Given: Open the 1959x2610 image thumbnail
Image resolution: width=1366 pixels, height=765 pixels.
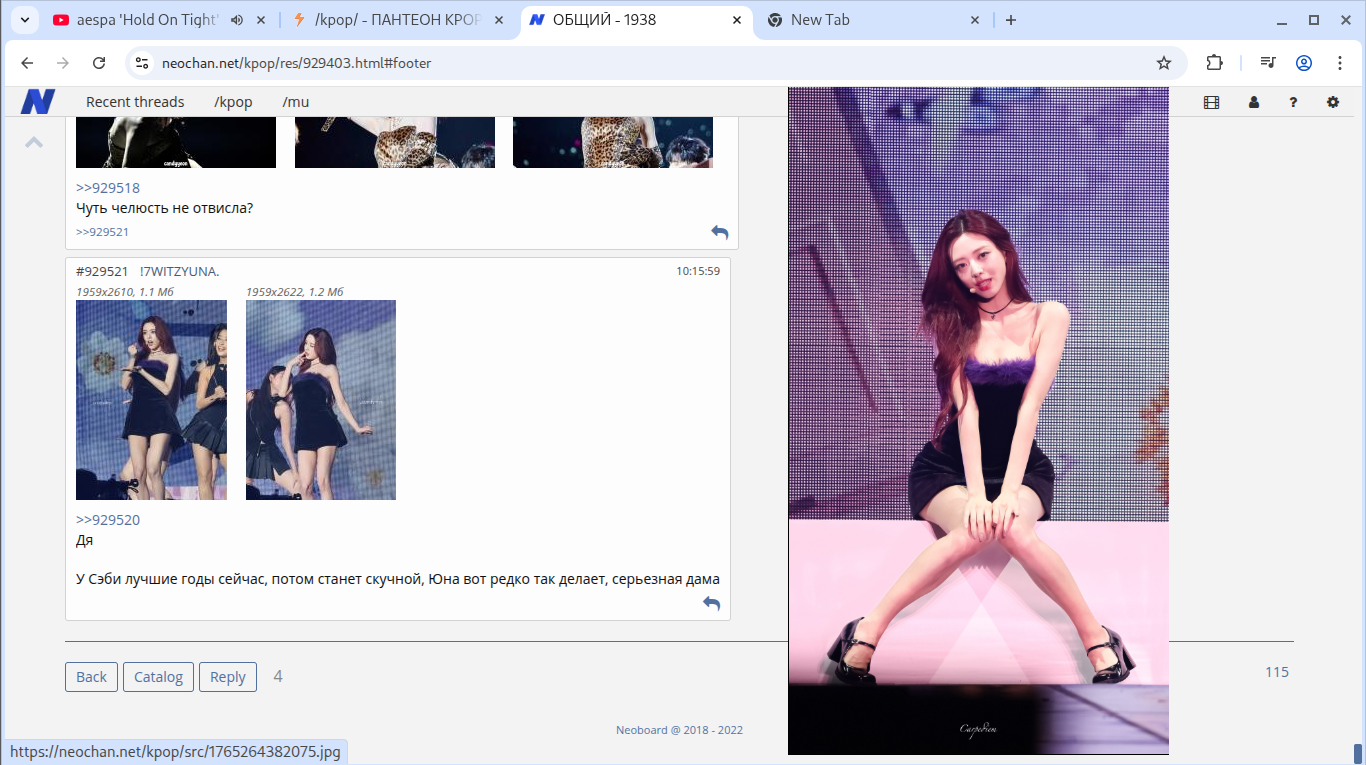Looking at the screenshot, I should click(151, 400).
